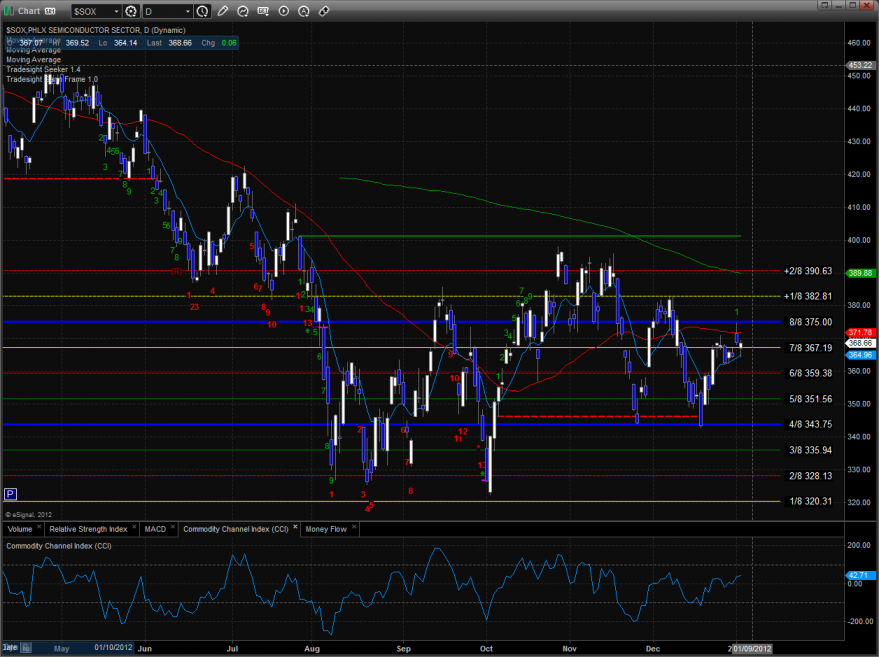Click the 6/8 359.38 level label

pos(811,373)
